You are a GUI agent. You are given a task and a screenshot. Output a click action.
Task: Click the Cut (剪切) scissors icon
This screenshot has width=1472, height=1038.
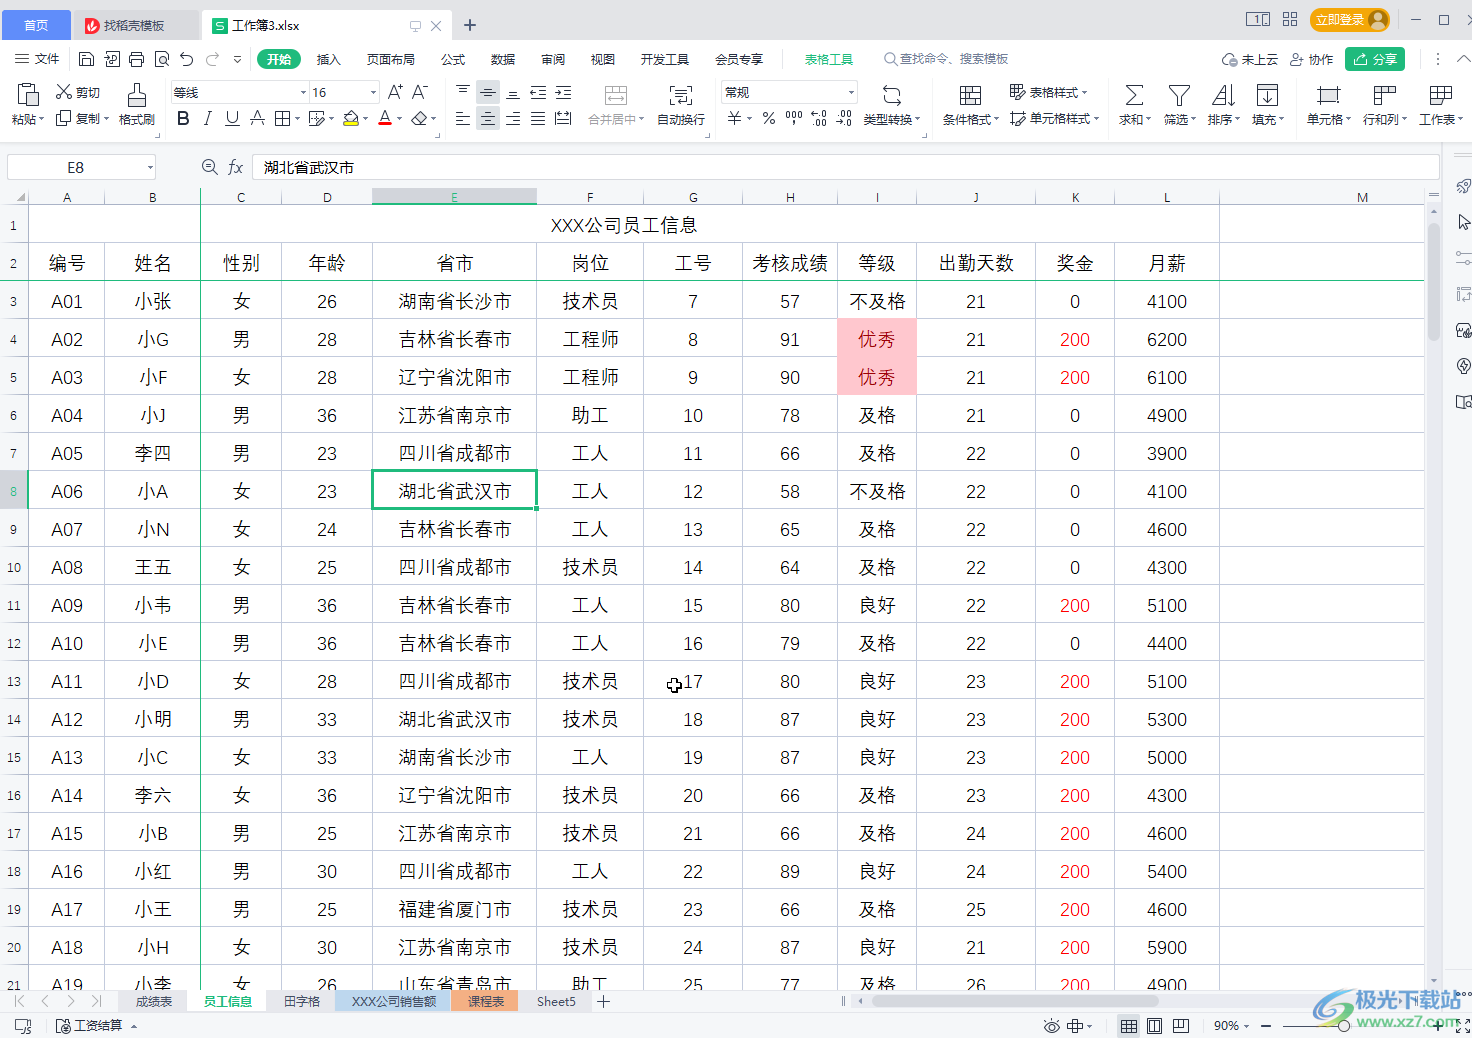point(64,92)
